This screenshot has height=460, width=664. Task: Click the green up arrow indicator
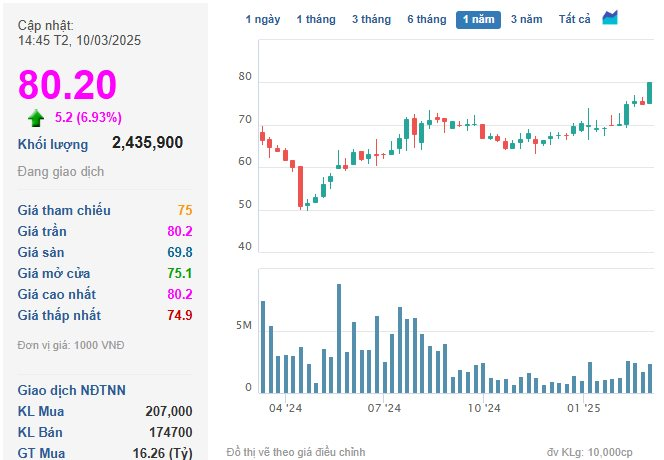(x=36, y=118)
